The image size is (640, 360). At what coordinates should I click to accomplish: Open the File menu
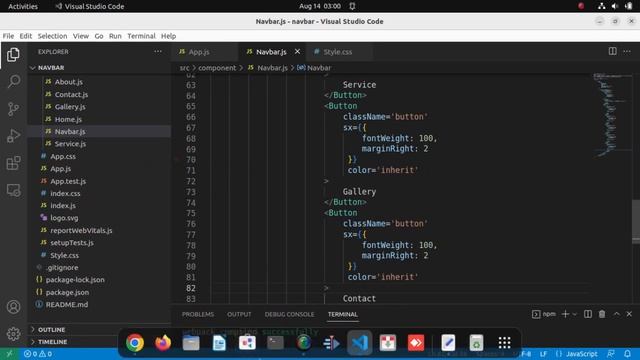(8, 36)
